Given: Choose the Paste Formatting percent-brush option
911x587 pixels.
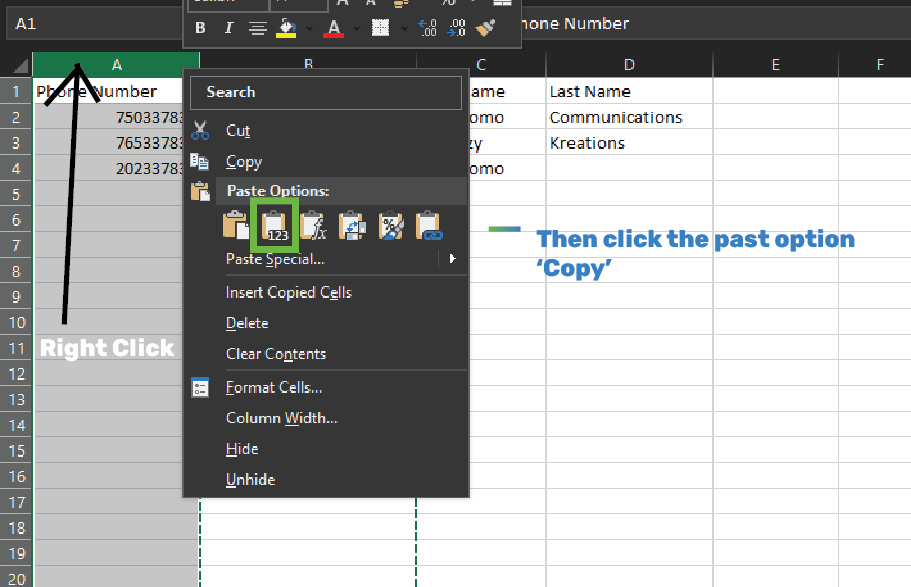Looking at the screenshot, I should coord(391,226).
